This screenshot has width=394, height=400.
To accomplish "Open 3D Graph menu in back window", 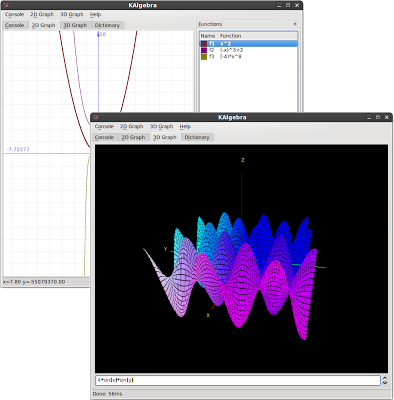I will pos(72,14).
